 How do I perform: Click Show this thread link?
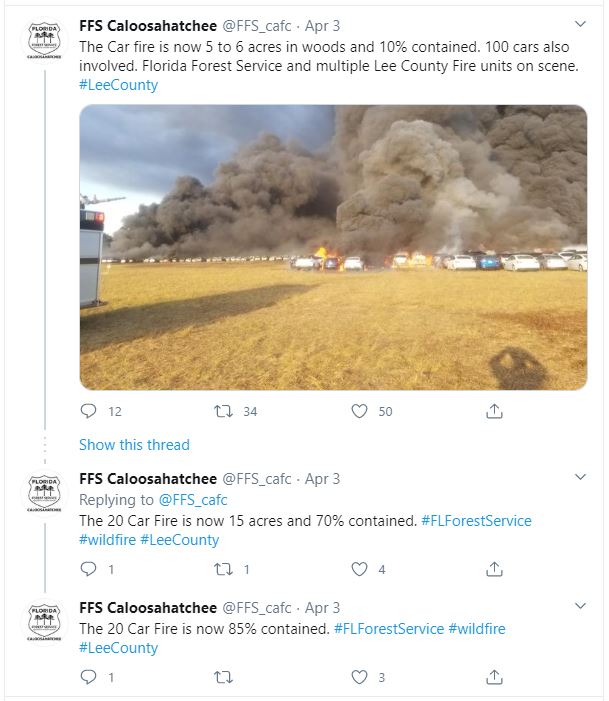click(x=134, y=444)
